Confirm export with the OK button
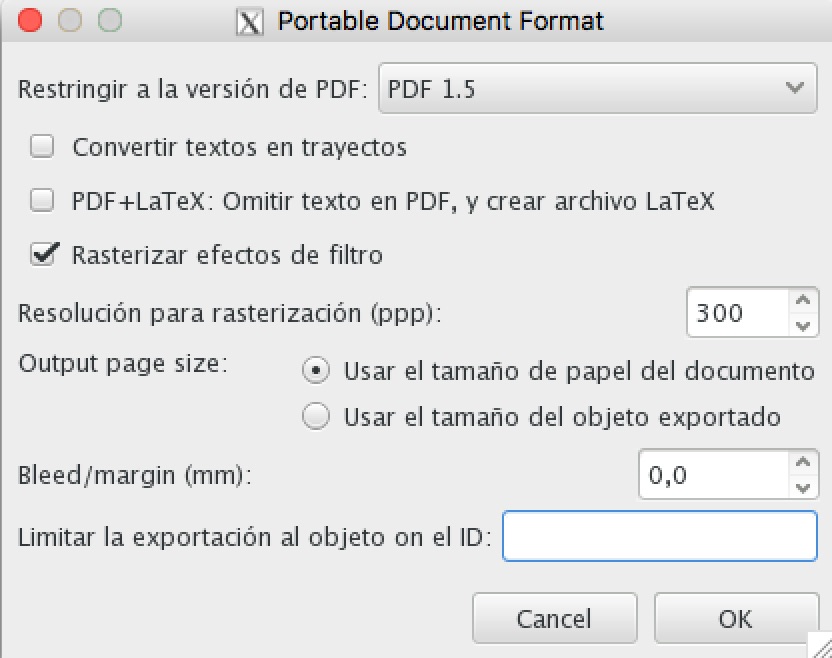The image size is (832, 658). (735, 619)
